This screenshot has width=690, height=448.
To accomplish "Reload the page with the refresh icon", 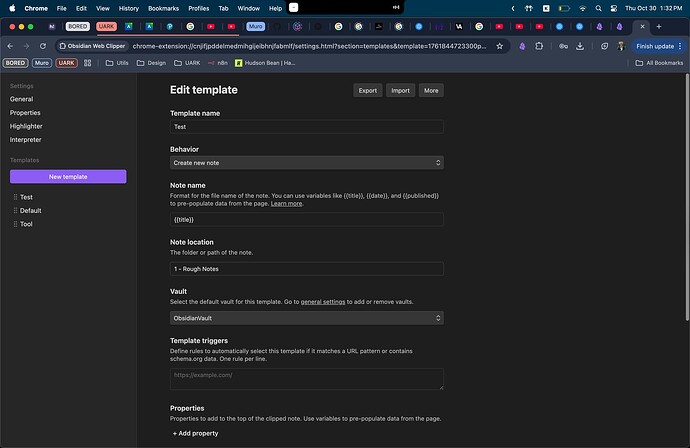I will tap(43, 46).
